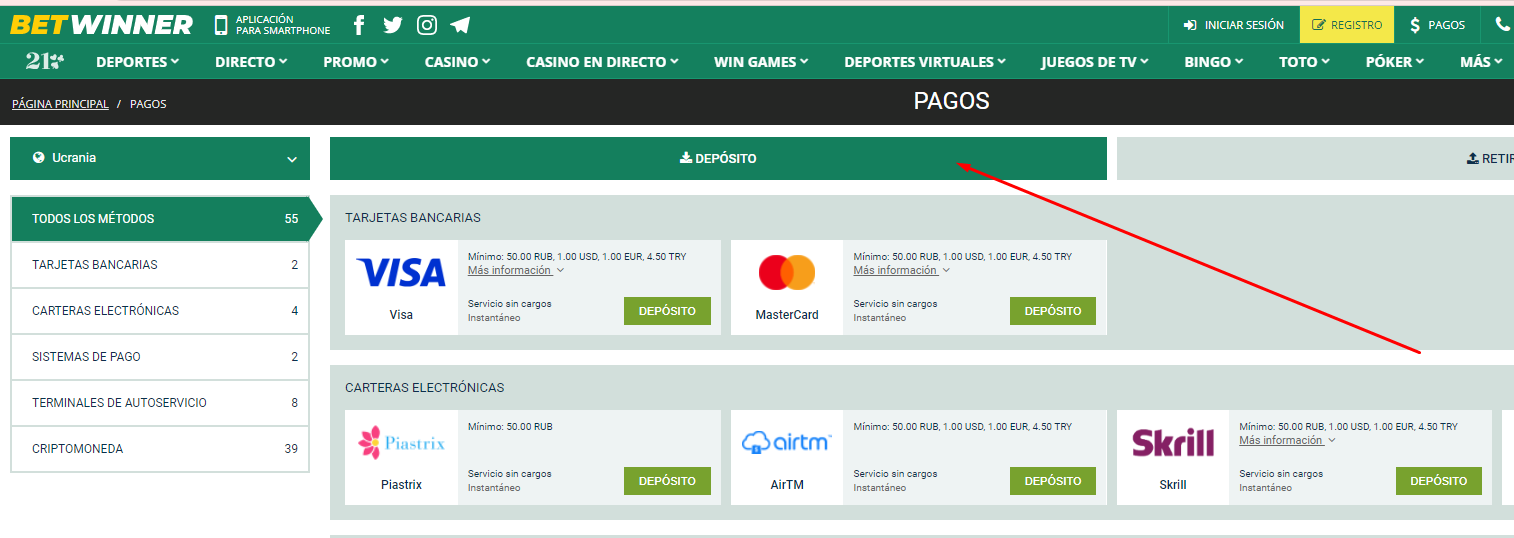Click the AirTM logo
Image resolution: width=1514 pixels, height=538 pixels.
pyautogui.click(x=787, y=442)
